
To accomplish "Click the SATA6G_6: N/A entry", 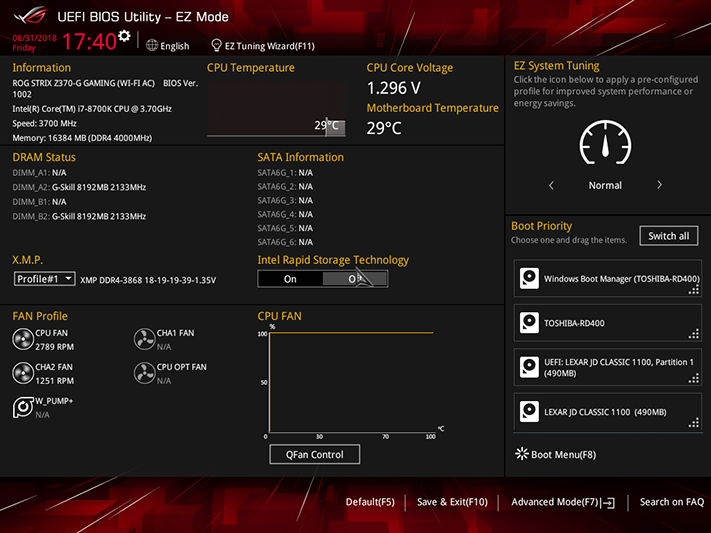I will point(285,242).
